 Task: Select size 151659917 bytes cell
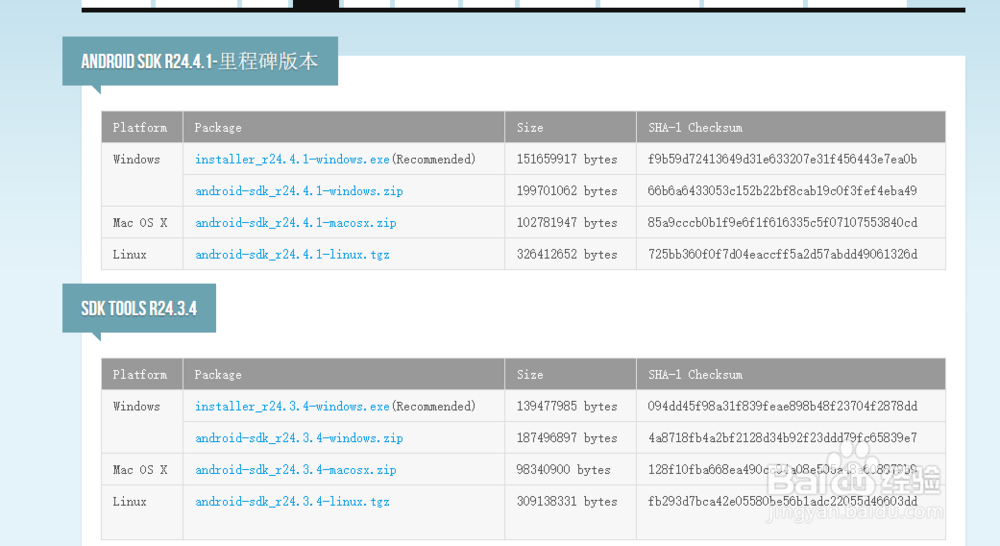(570, 159)
